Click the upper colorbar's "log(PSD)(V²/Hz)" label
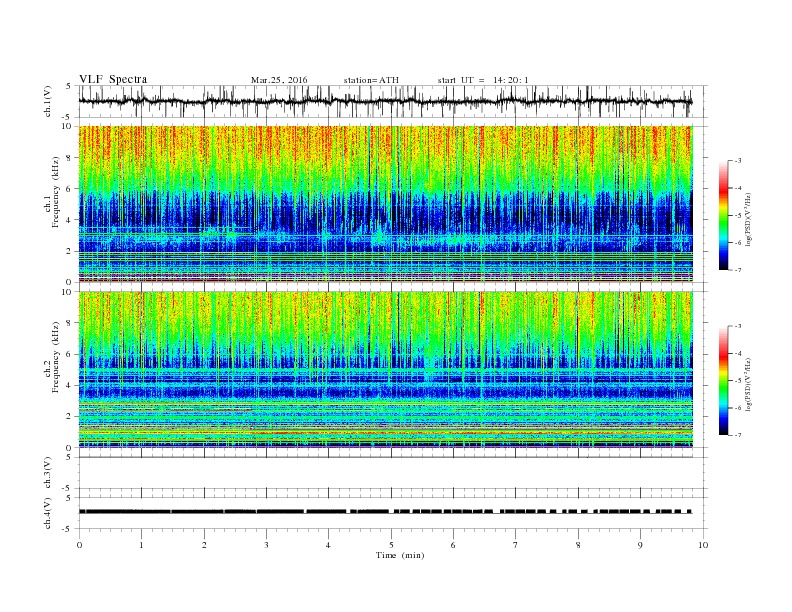 point(748,219)
